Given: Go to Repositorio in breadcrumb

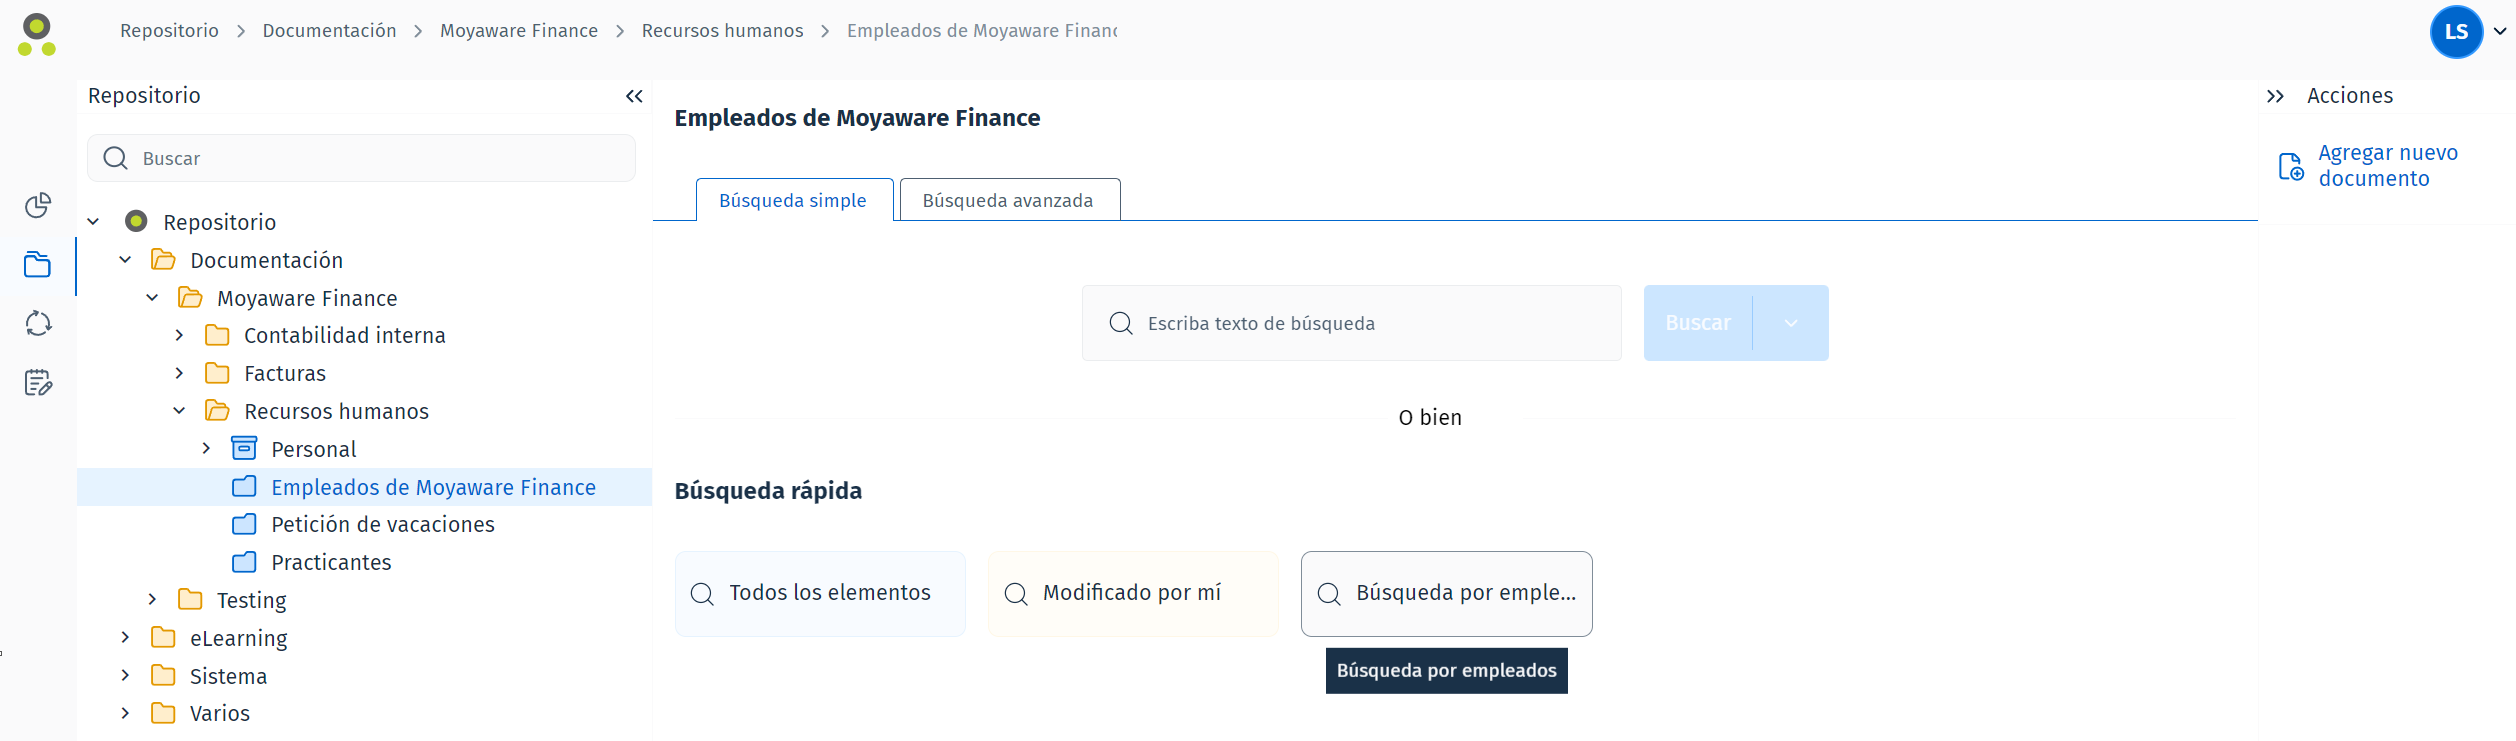Looking at the screenshot, I should (169, 31).
